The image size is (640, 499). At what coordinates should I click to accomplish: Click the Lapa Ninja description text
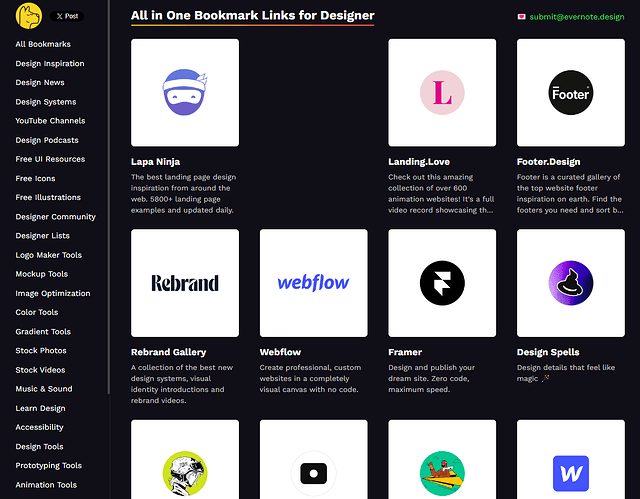pos(183,194)
